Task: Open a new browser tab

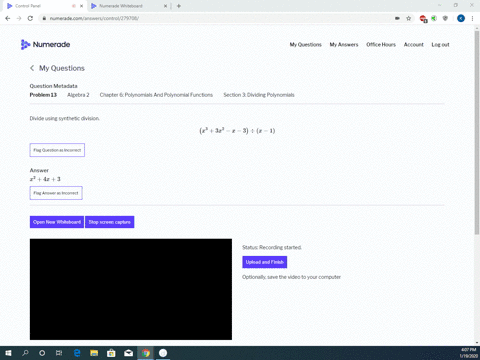Action: pyautogui.click(x=179, y=6)
